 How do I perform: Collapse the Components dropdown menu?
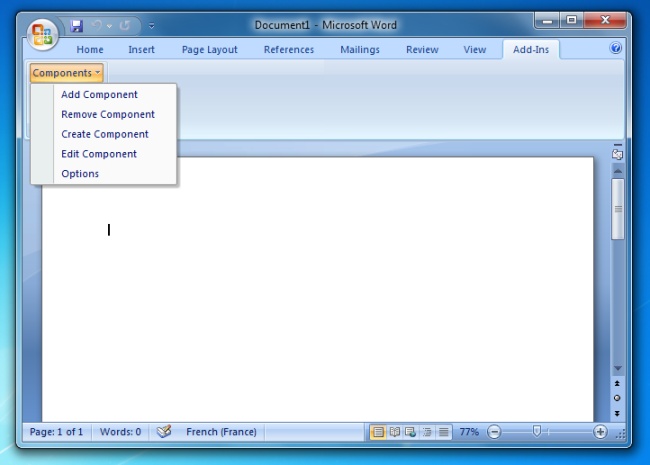pos(66,73)
